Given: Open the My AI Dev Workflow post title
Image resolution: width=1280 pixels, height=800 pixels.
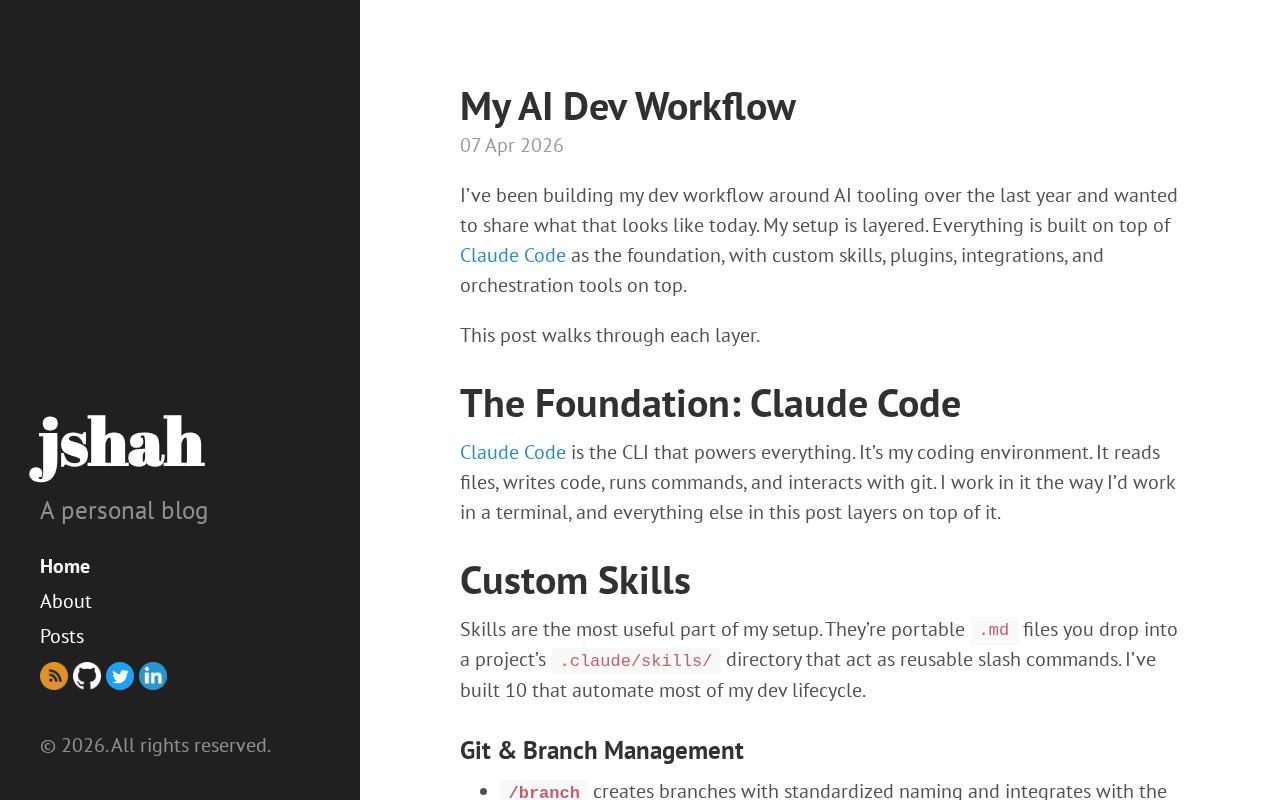Looking at the screenshot, I should coord(628,106).
